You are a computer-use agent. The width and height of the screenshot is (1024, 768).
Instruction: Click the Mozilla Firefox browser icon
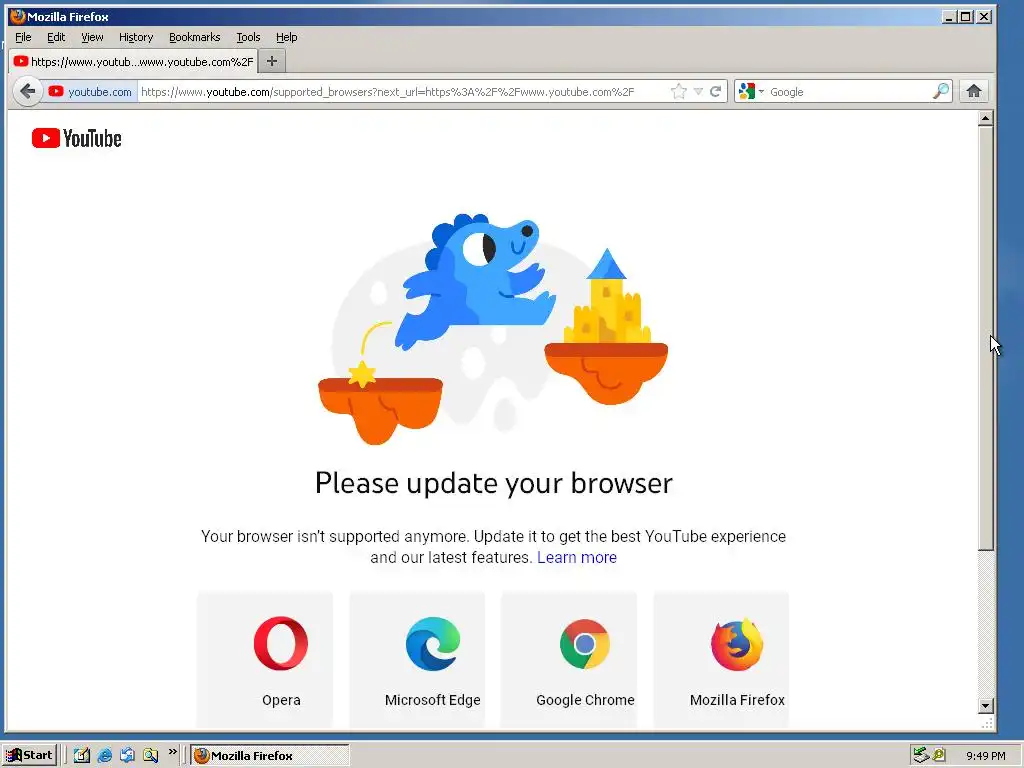pos(737,645)
